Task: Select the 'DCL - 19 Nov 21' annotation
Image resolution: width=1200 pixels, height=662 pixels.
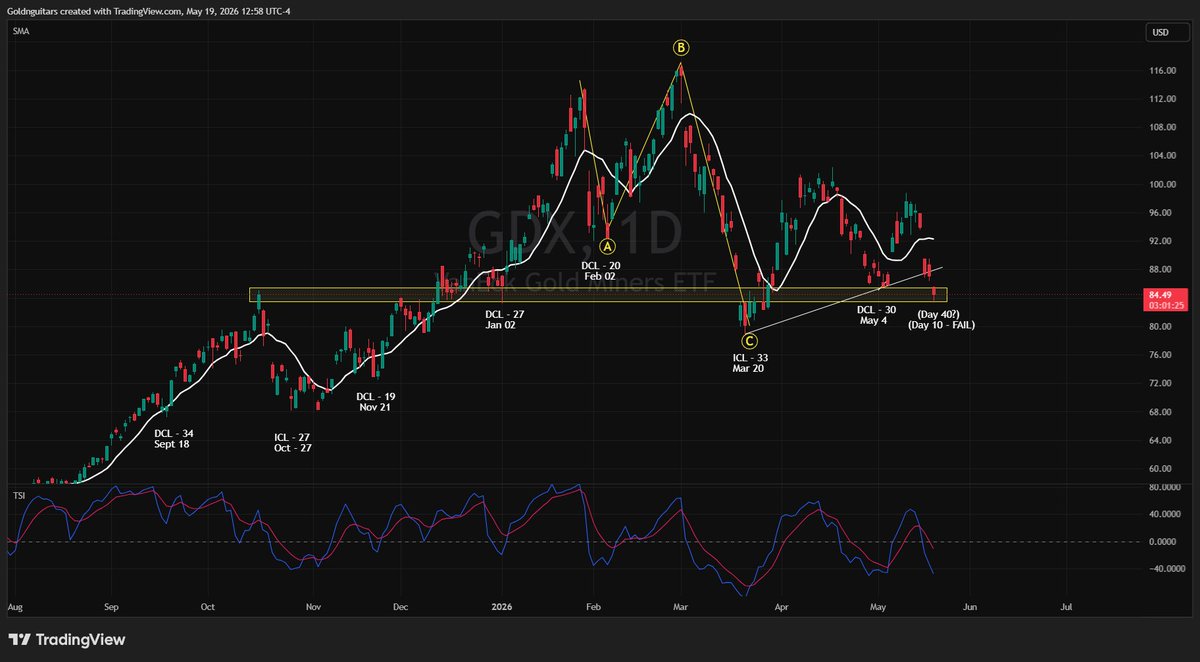Action: click(376, 401)
